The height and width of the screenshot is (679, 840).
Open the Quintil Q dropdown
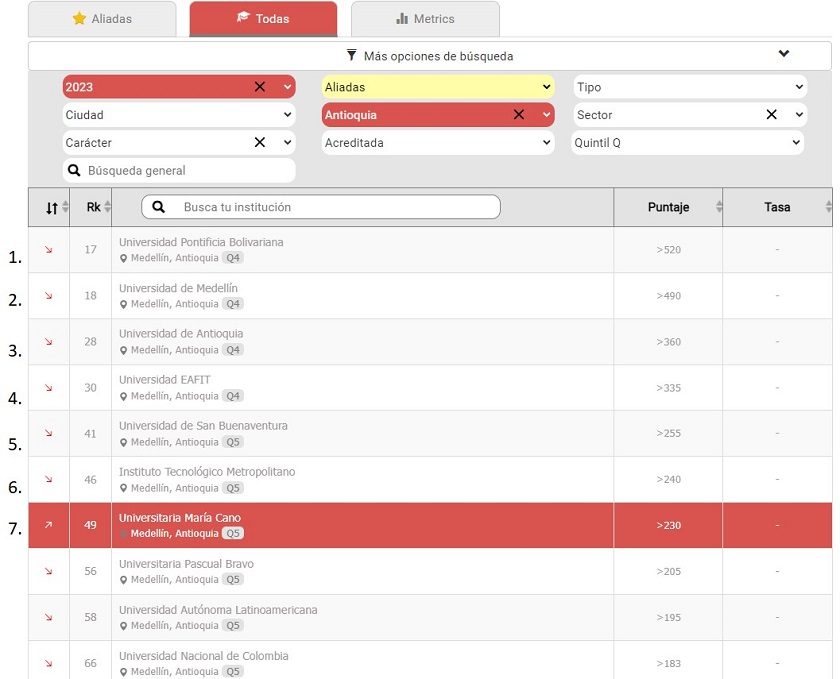click(688, 143)
